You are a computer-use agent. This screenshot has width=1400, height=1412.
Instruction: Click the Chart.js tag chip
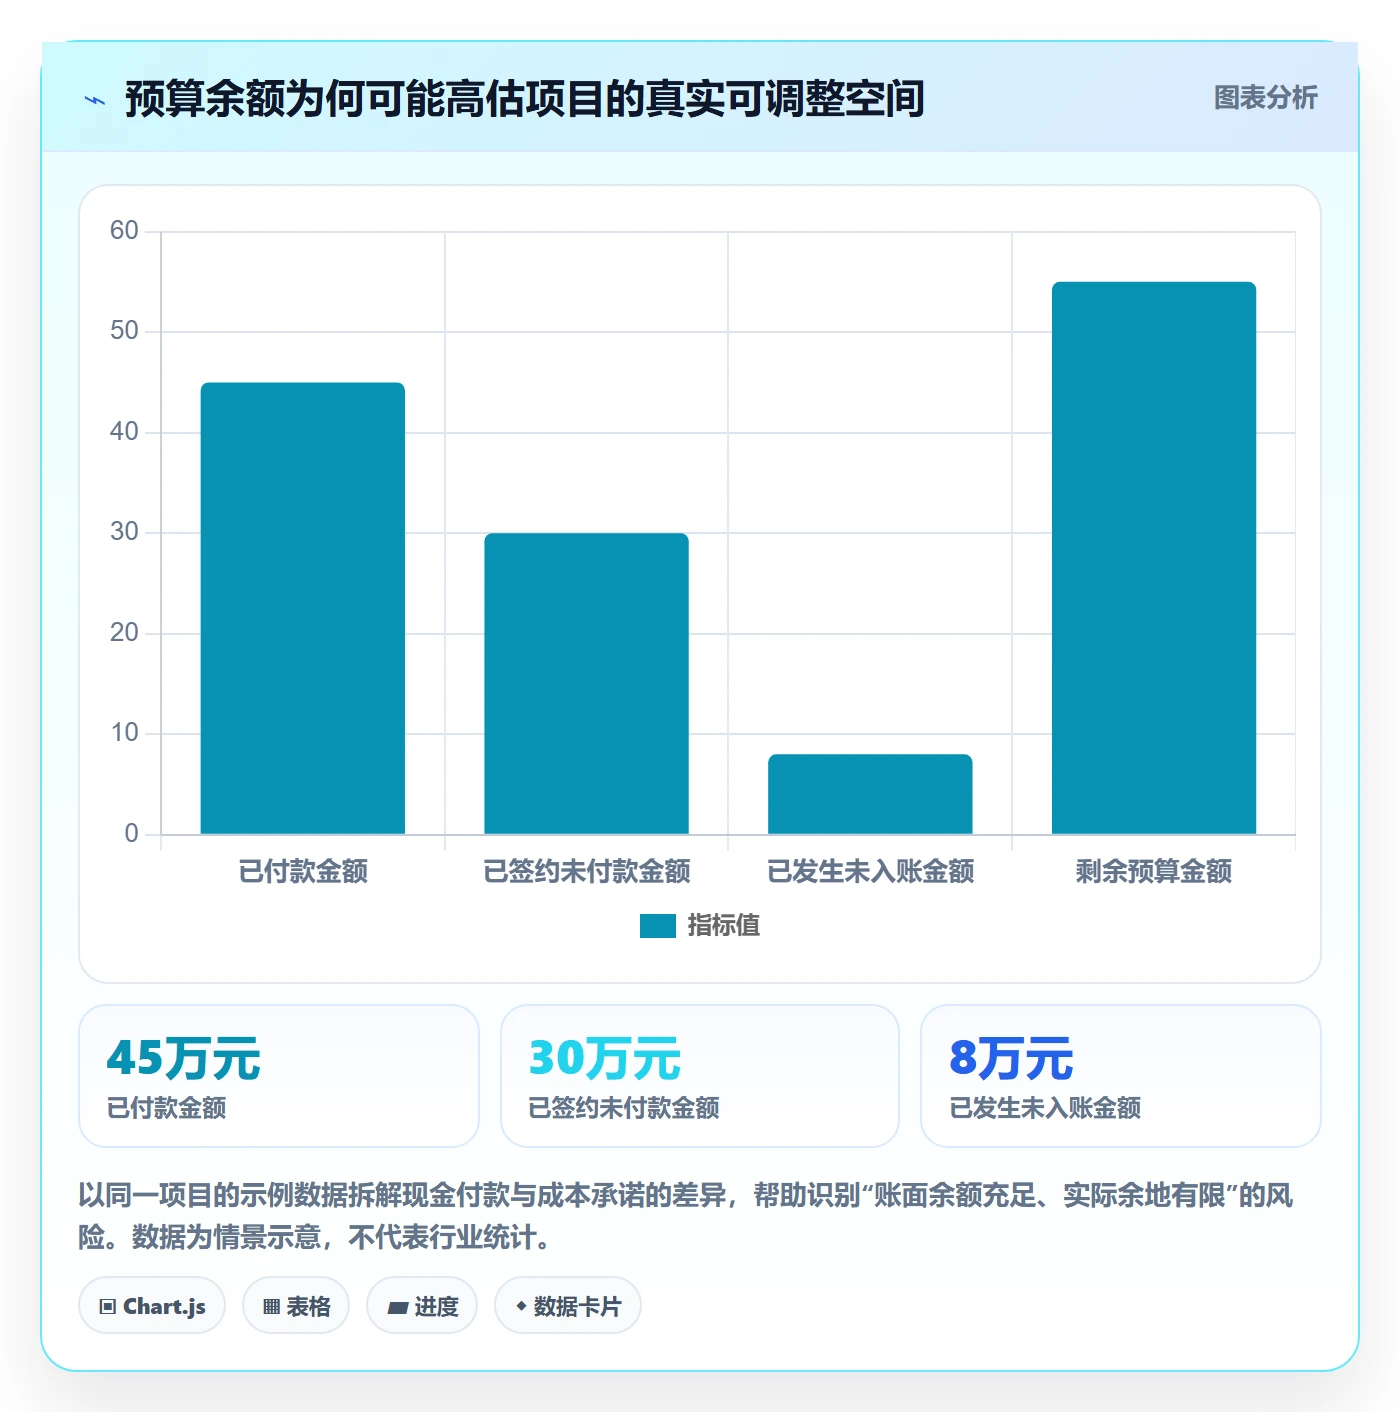point(152,1305)
